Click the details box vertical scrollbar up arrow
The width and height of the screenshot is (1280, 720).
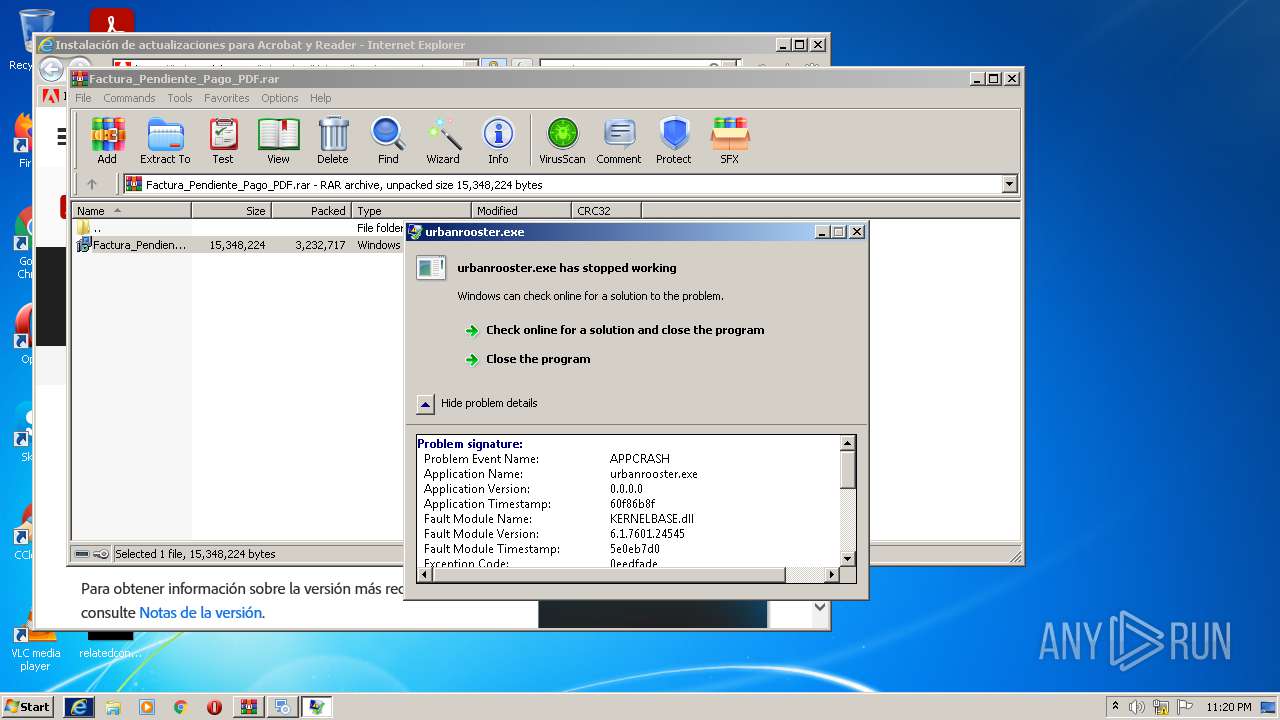tap(847, 443)
